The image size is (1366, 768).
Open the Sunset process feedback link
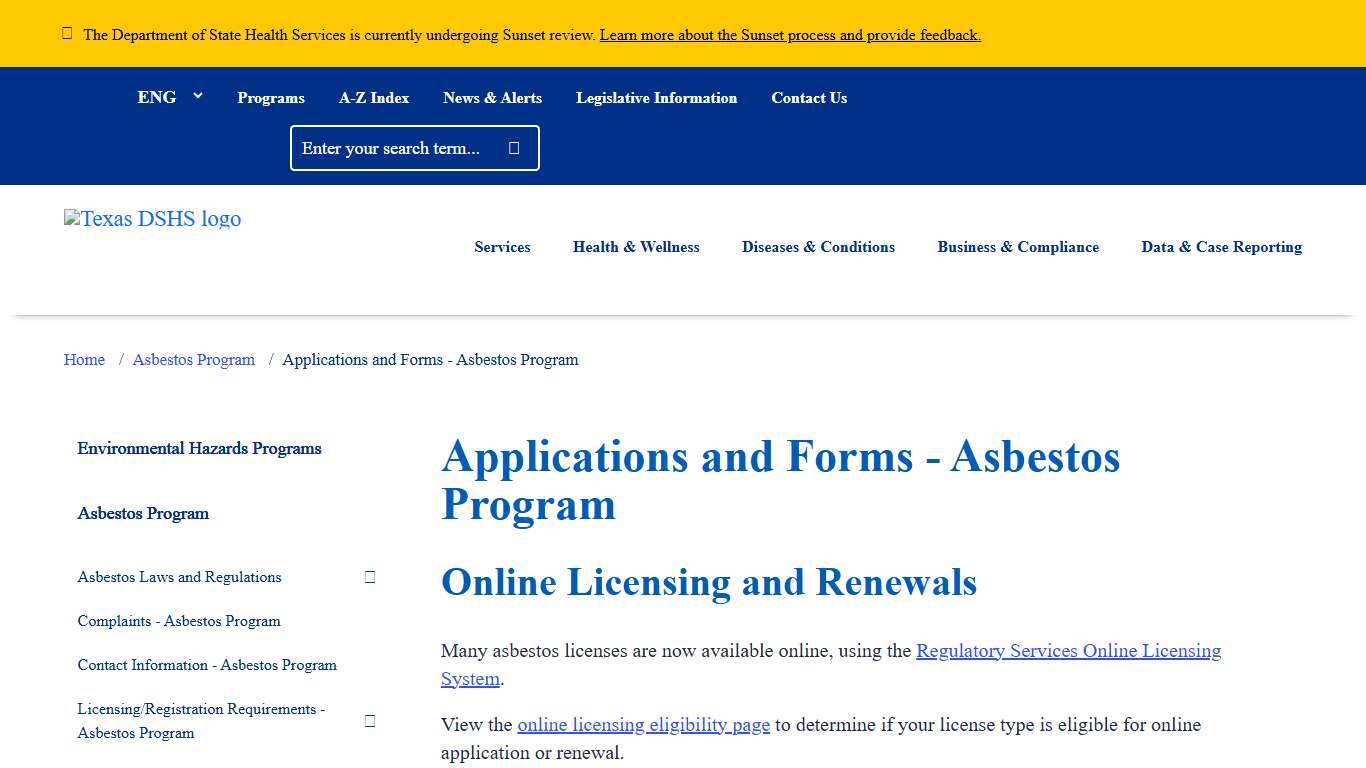(789, 34)
